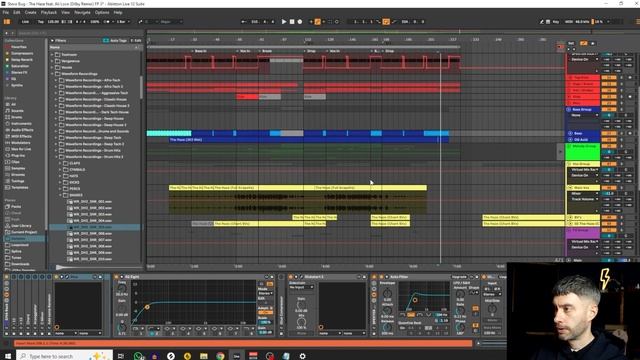Collapse the Filters section
The image size is (640, 360).
coord(52,40)
